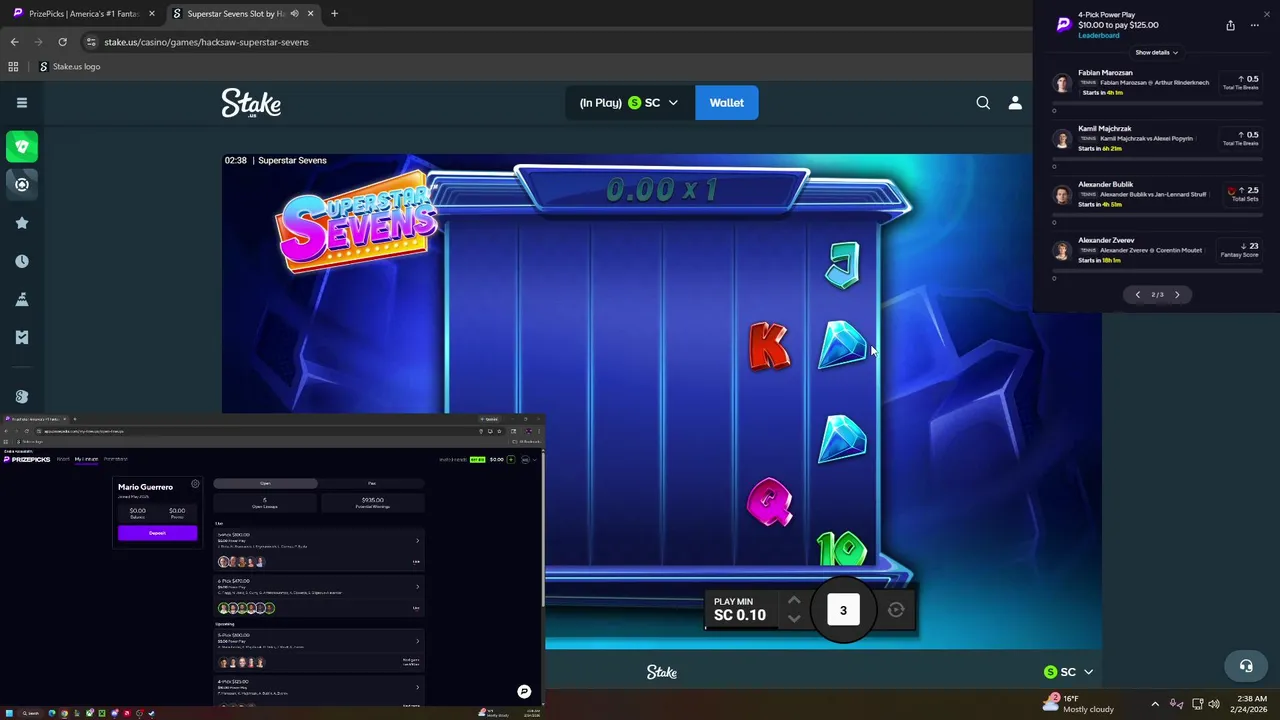Open the volume control in system tray
The height and width of the screenshot is (720, 1280).
point(1214,704)
